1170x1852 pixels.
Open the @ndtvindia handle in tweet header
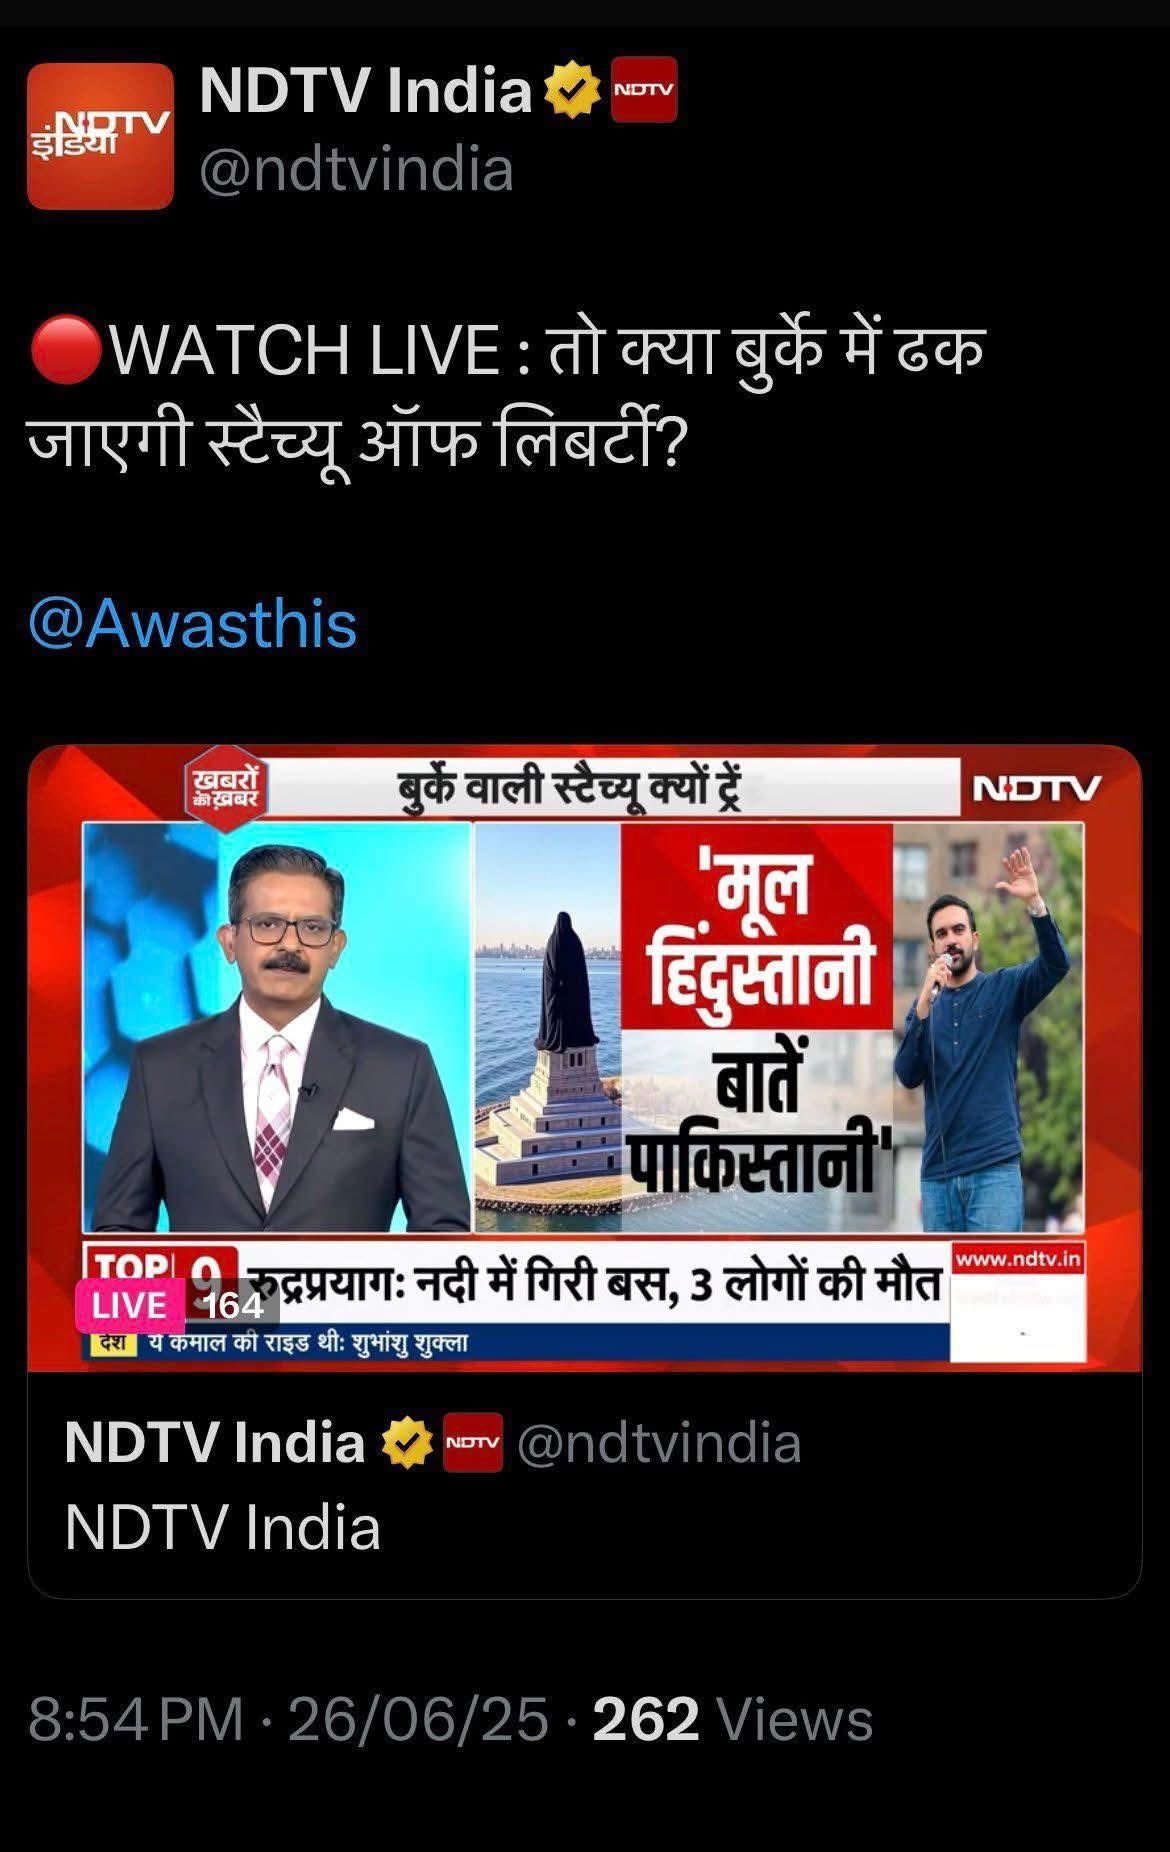coord(356,168)
